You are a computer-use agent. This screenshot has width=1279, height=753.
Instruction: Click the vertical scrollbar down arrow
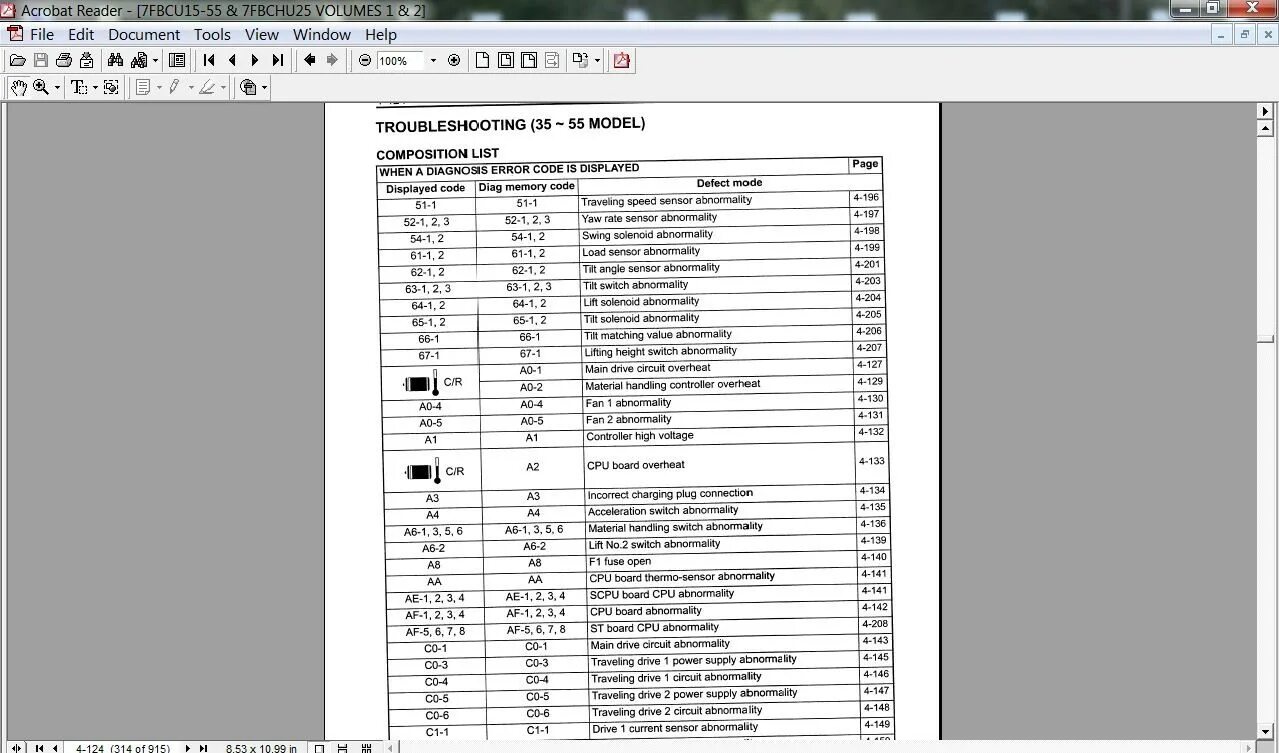(x=1265, y=731)
